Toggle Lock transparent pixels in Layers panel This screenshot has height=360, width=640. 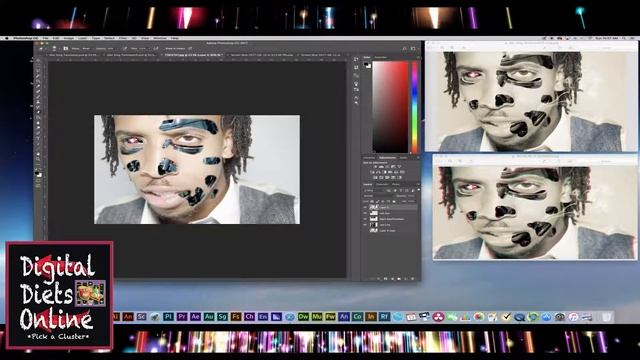point(372,201)
